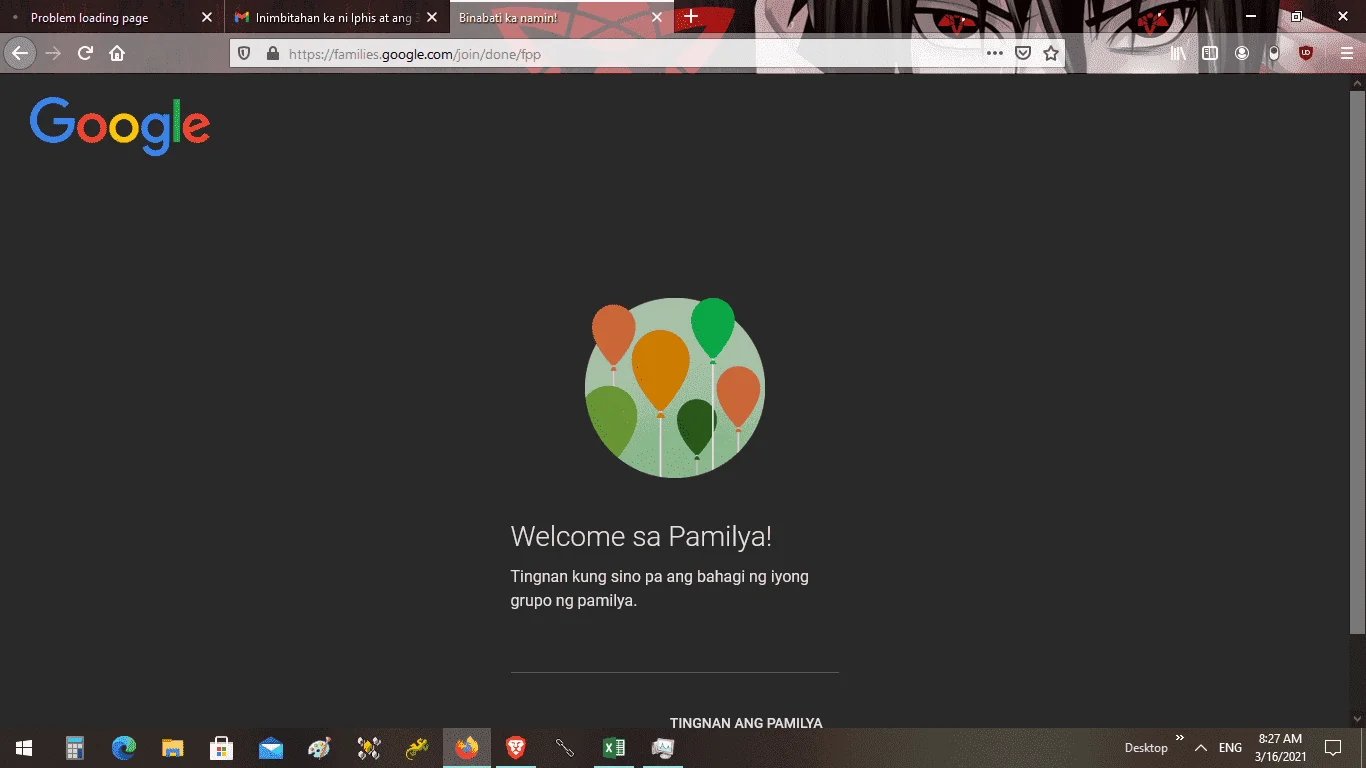View site security padlock info

click(x=272, y=53)
